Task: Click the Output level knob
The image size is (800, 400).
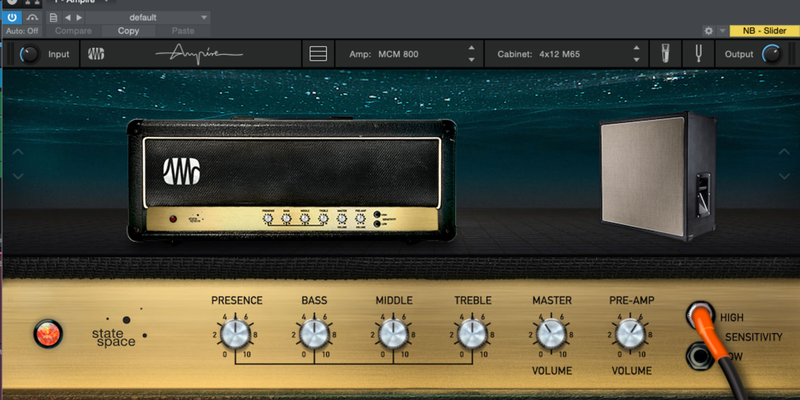Action: (x=772, y=54)
